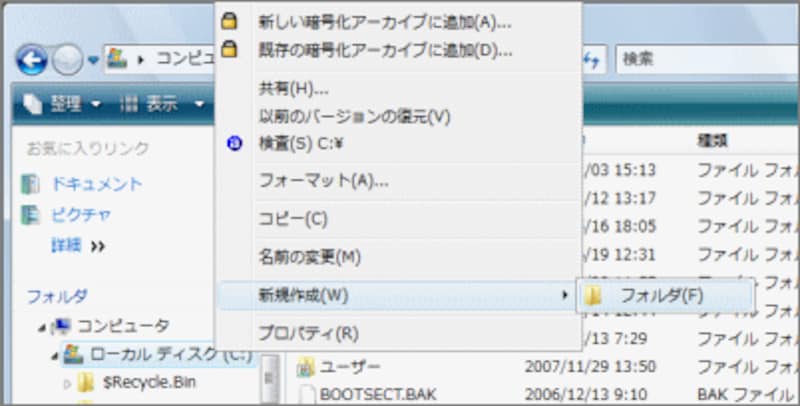Viewport: 800px width, 406px height.
Task: Open ピクチャ favorite link
Action: (81, 215)
